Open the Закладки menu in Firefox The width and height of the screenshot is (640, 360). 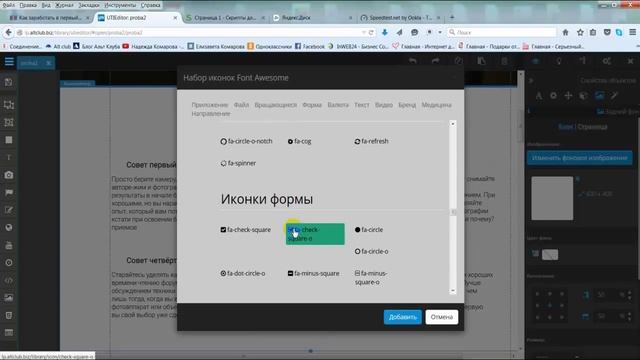89,5
